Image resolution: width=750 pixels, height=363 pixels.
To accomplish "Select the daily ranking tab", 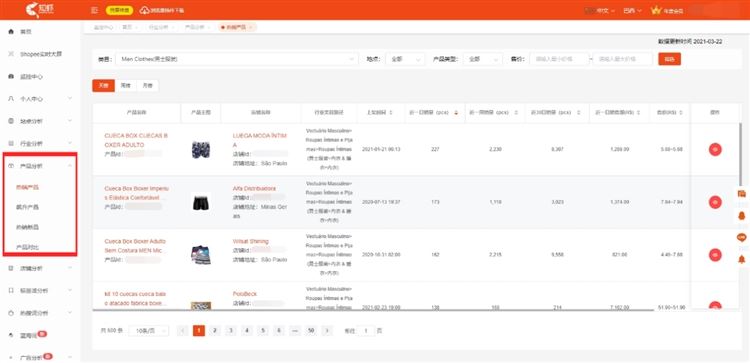I will (x=103, y=86).
